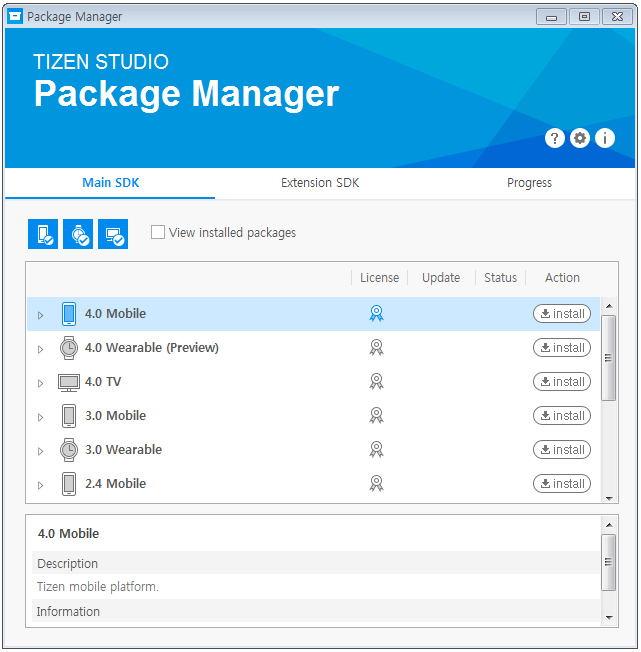This screenshot has height=652, width=641.
Task: Install the 3.0 Mobile package
Action: point(562,415)
